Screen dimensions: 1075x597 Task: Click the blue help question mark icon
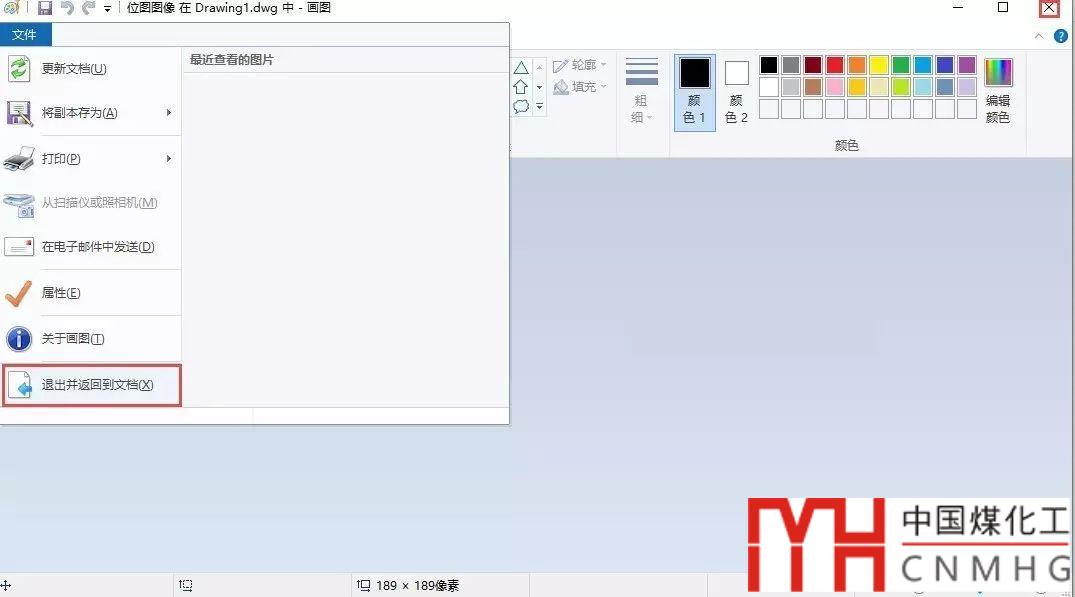(1061, 36)
